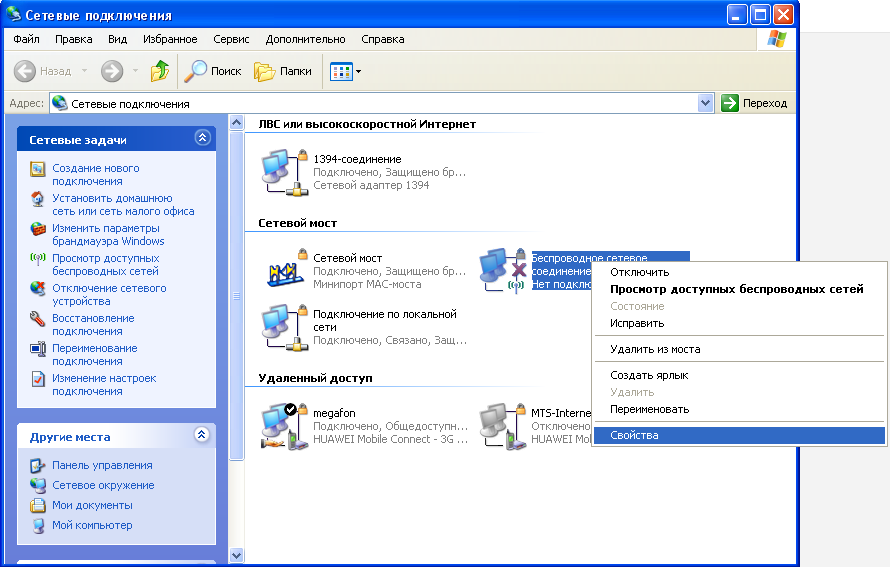Open Мои документы in Other Places
890x567 pixels.
(93, 505)
